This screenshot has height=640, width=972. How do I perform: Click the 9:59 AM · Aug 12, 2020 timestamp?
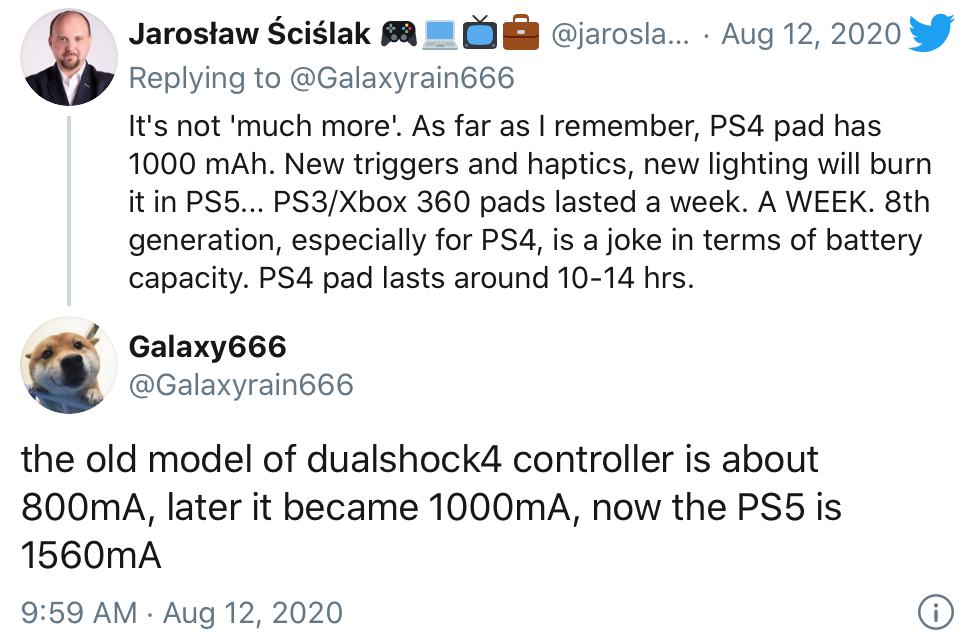tap(182, 613)
